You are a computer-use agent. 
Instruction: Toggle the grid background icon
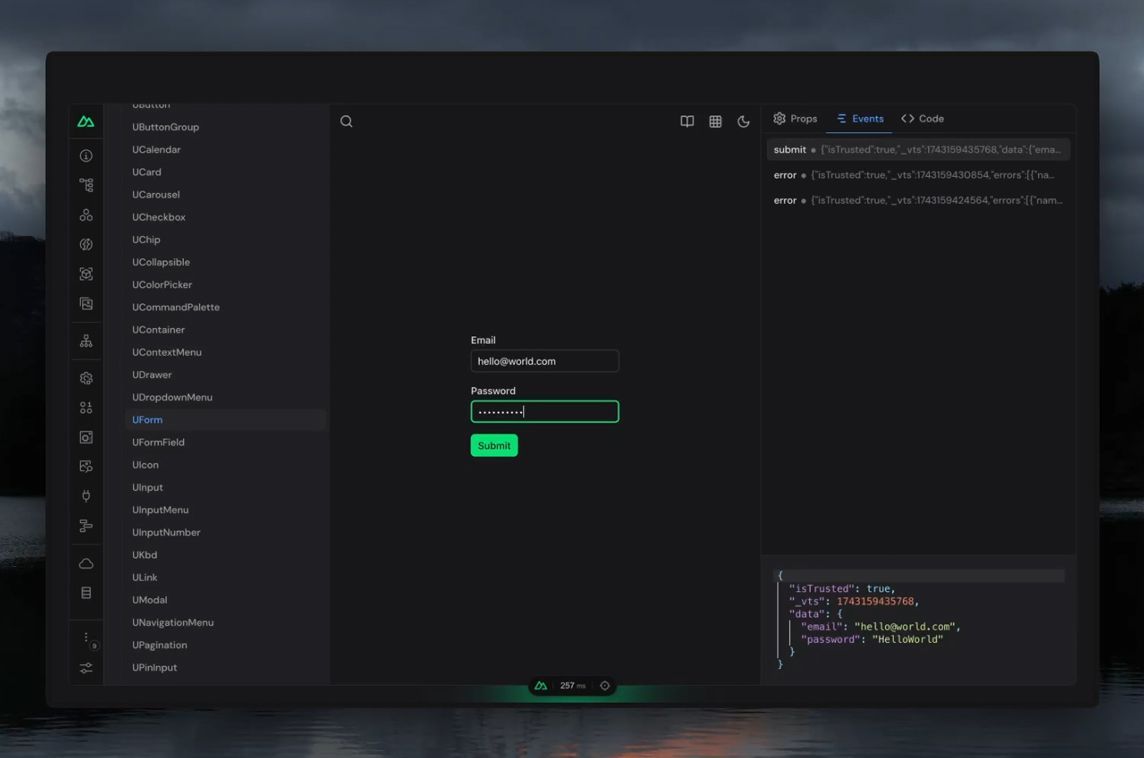pyautogui.click(x=716, y=121)
